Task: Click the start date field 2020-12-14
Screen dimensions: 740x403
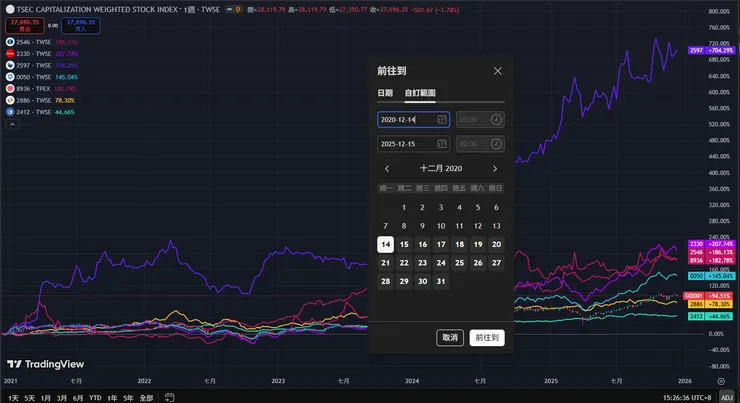Action: (413, 119)
